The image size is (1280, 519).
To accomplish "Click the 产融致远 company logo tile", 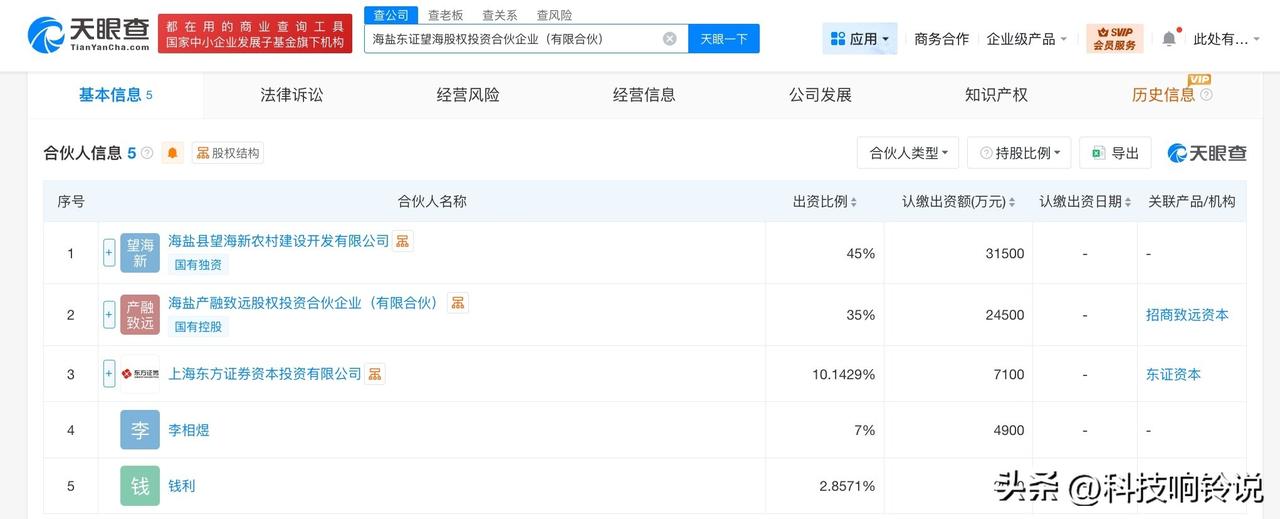I will coord(140,315).
